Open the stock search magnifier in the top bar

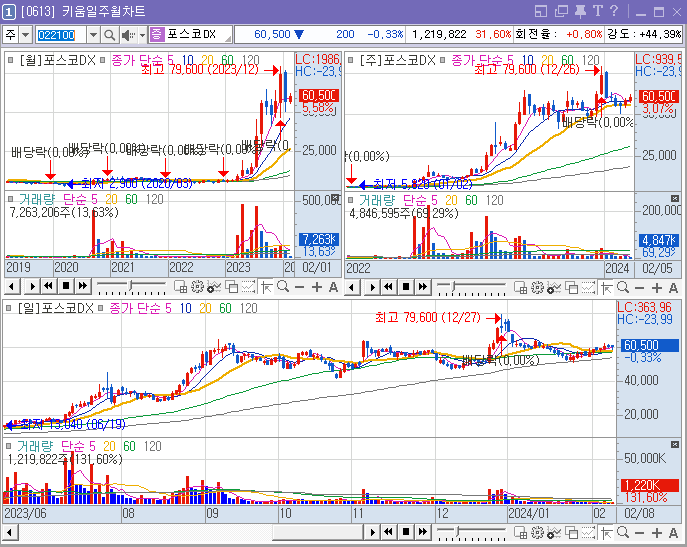109,35
